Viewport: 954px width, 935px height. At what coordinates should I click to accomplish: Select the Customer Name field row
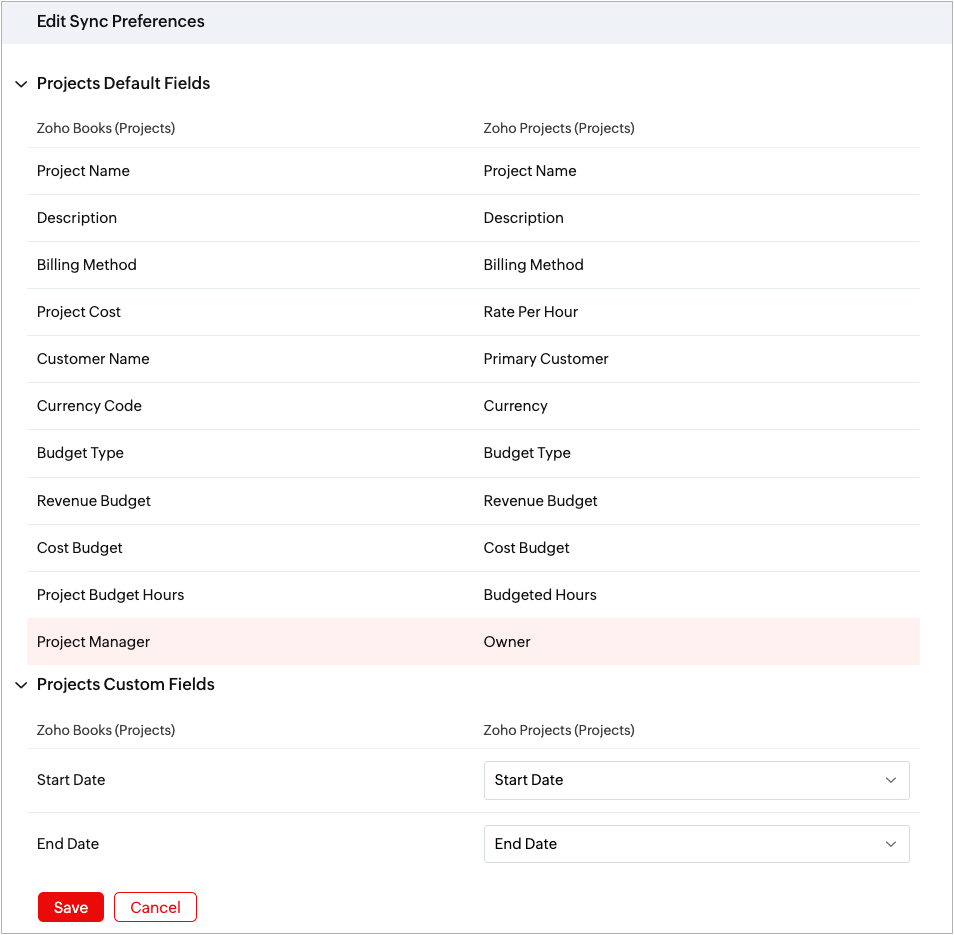(x=473, y=359)
